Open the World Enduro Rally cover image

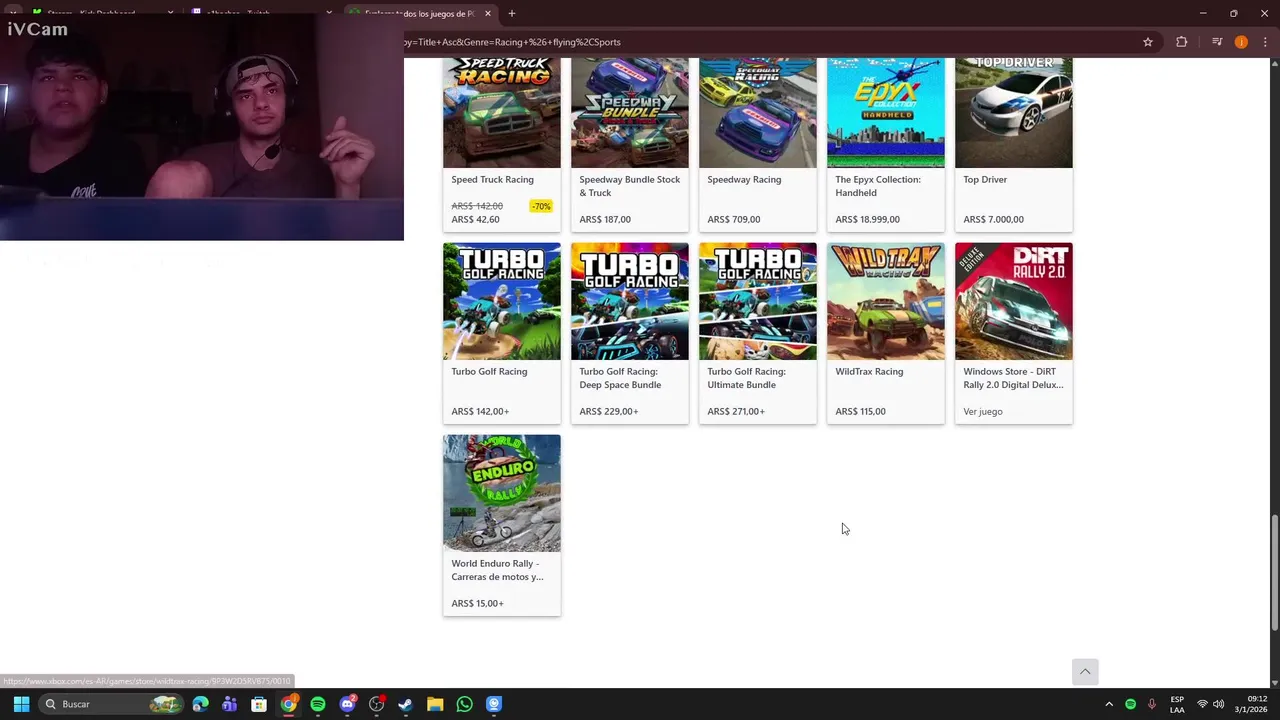pos(502,493)
